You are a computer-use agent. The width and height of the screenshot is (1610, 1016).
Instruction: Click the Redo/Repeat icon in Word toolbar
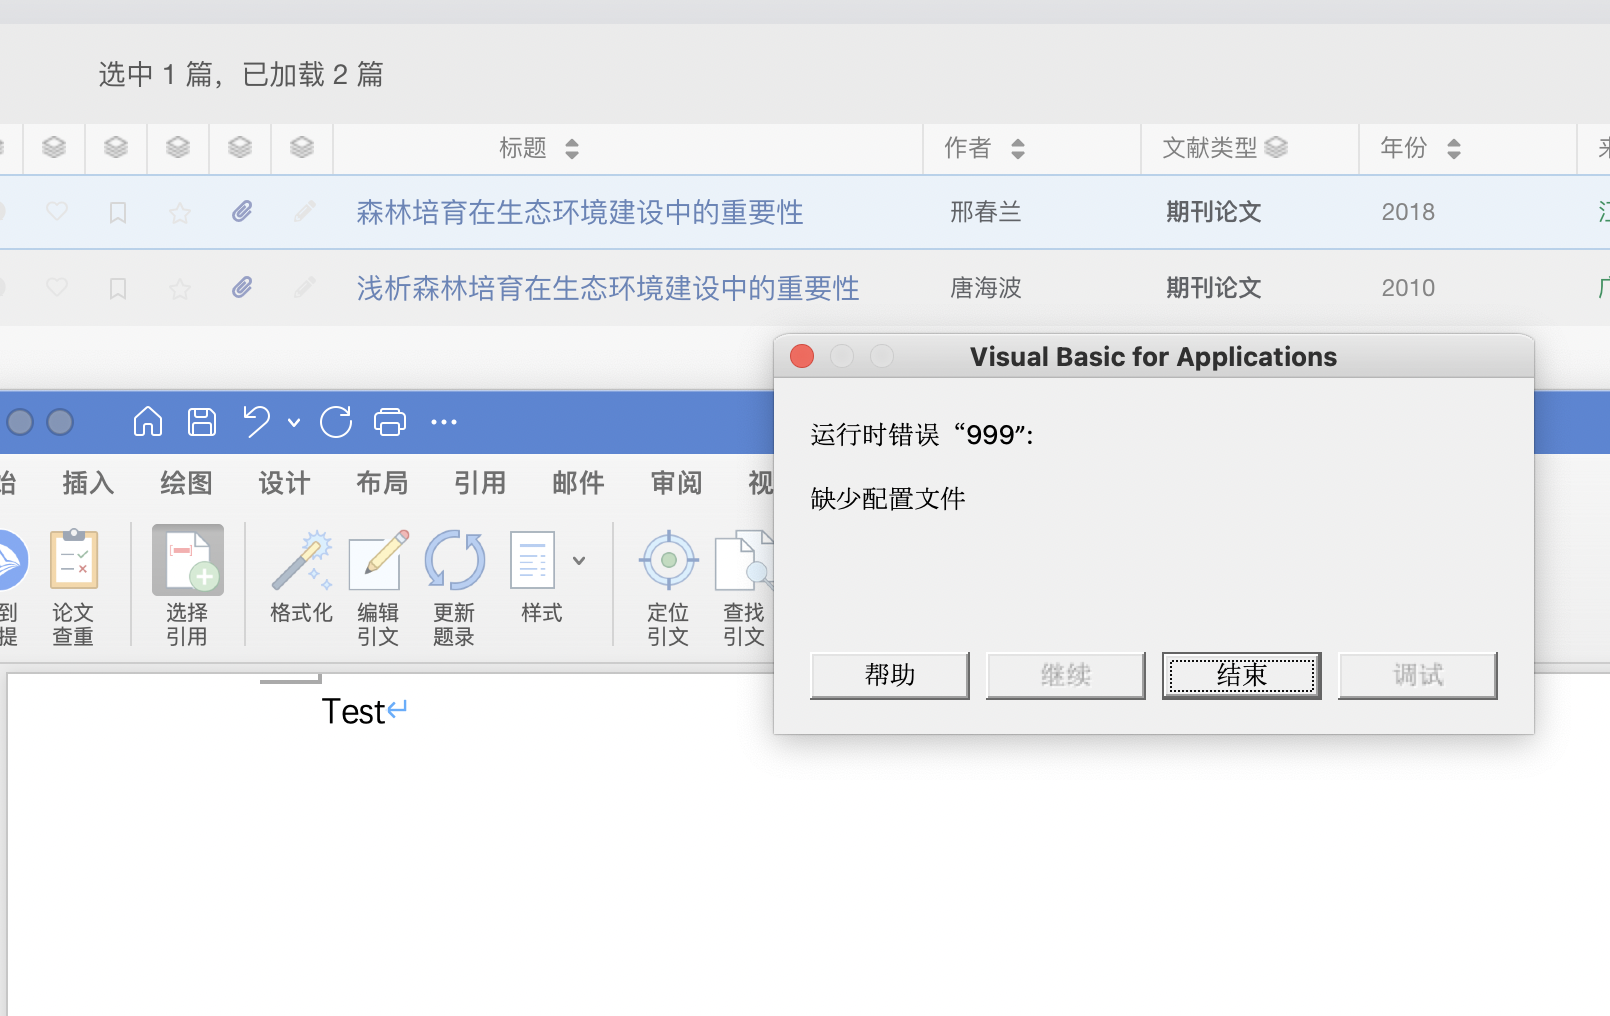336,422
